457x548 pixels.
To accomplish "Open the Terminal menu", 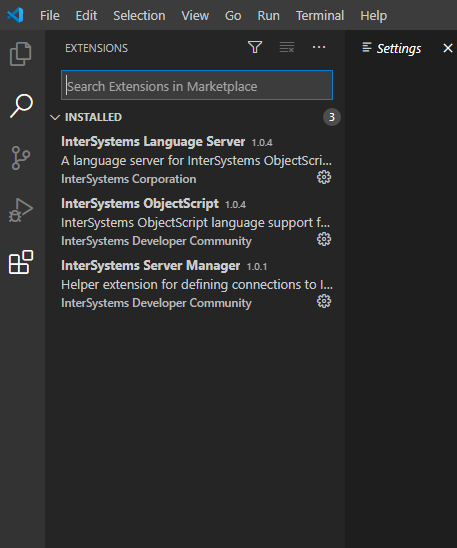I will [x=320, y=16].
